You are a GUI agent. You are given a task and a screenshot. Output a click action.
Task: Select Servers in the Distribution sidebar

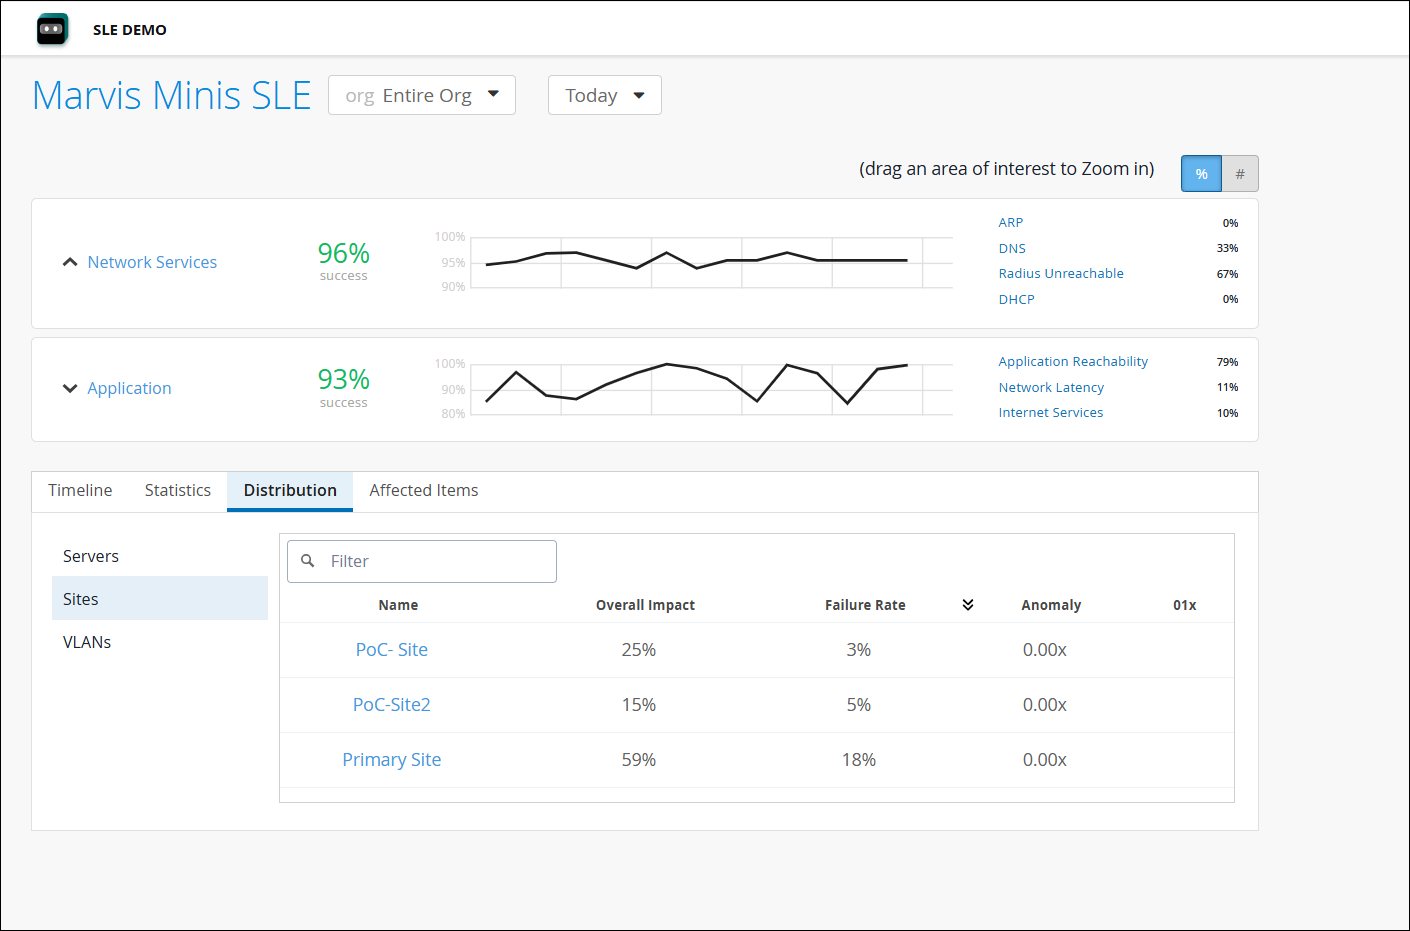click(91, 556)
